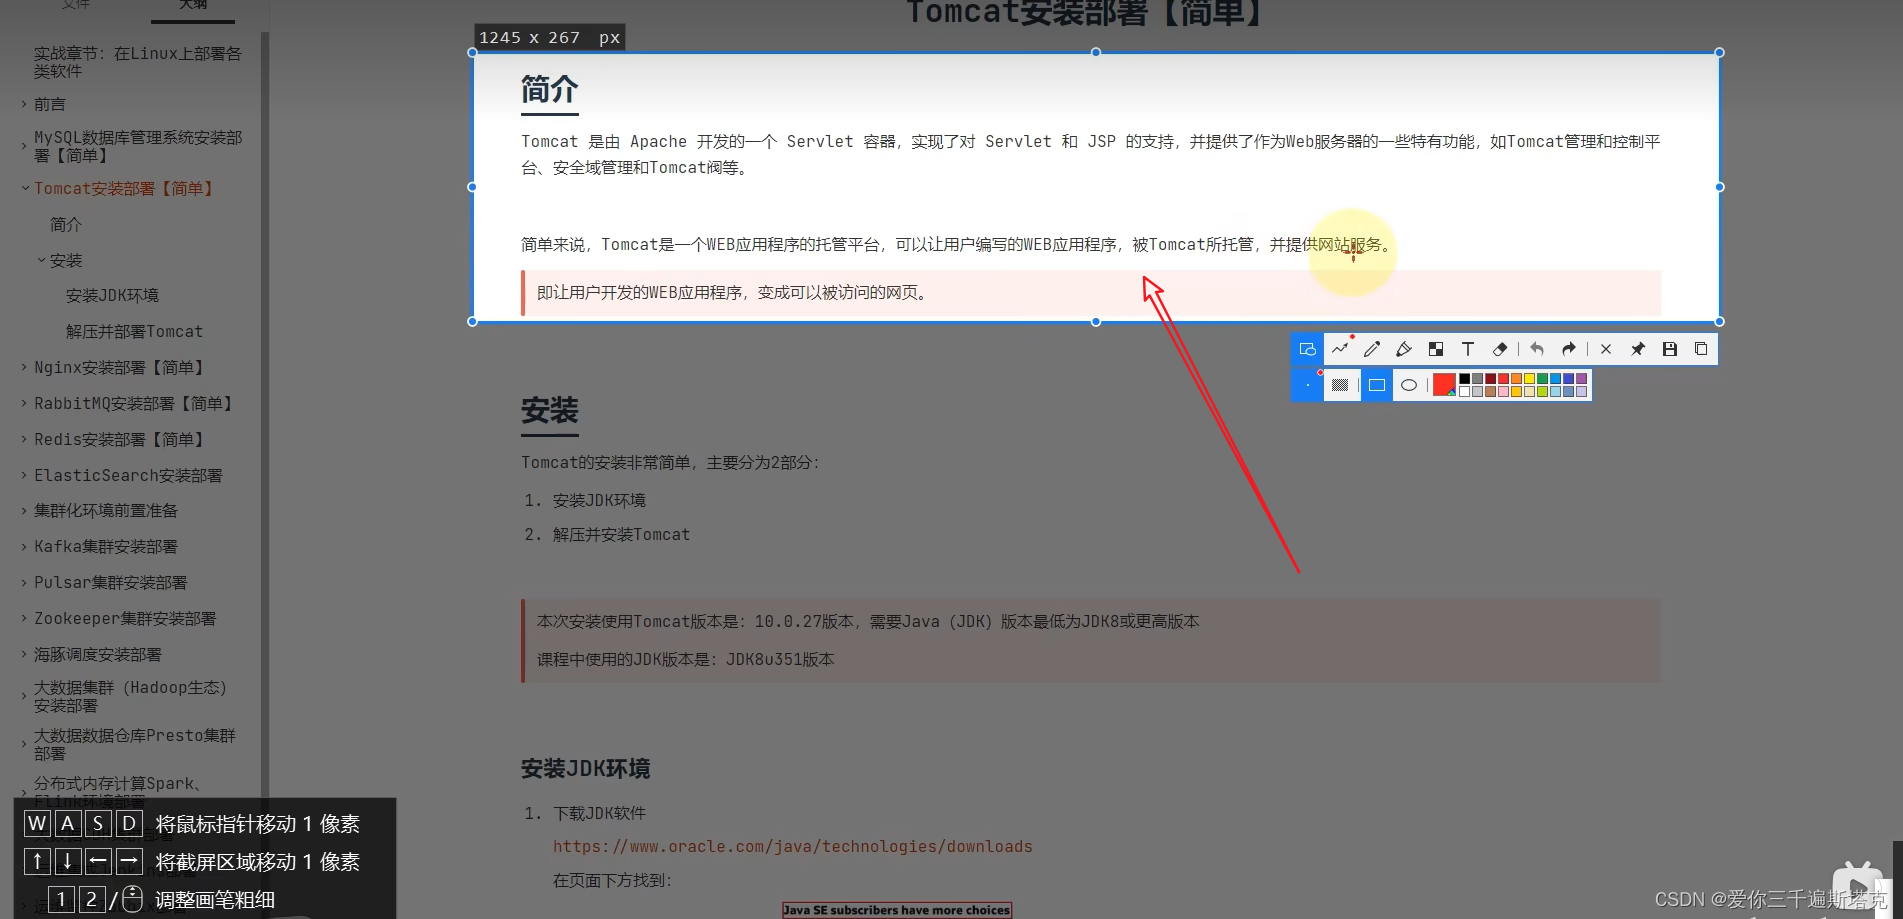Viewport: 1903px width, 919px height.
Task: Cancel the screenshot with the X icon
Action: pyautogui.click(x=1606, y=349)
